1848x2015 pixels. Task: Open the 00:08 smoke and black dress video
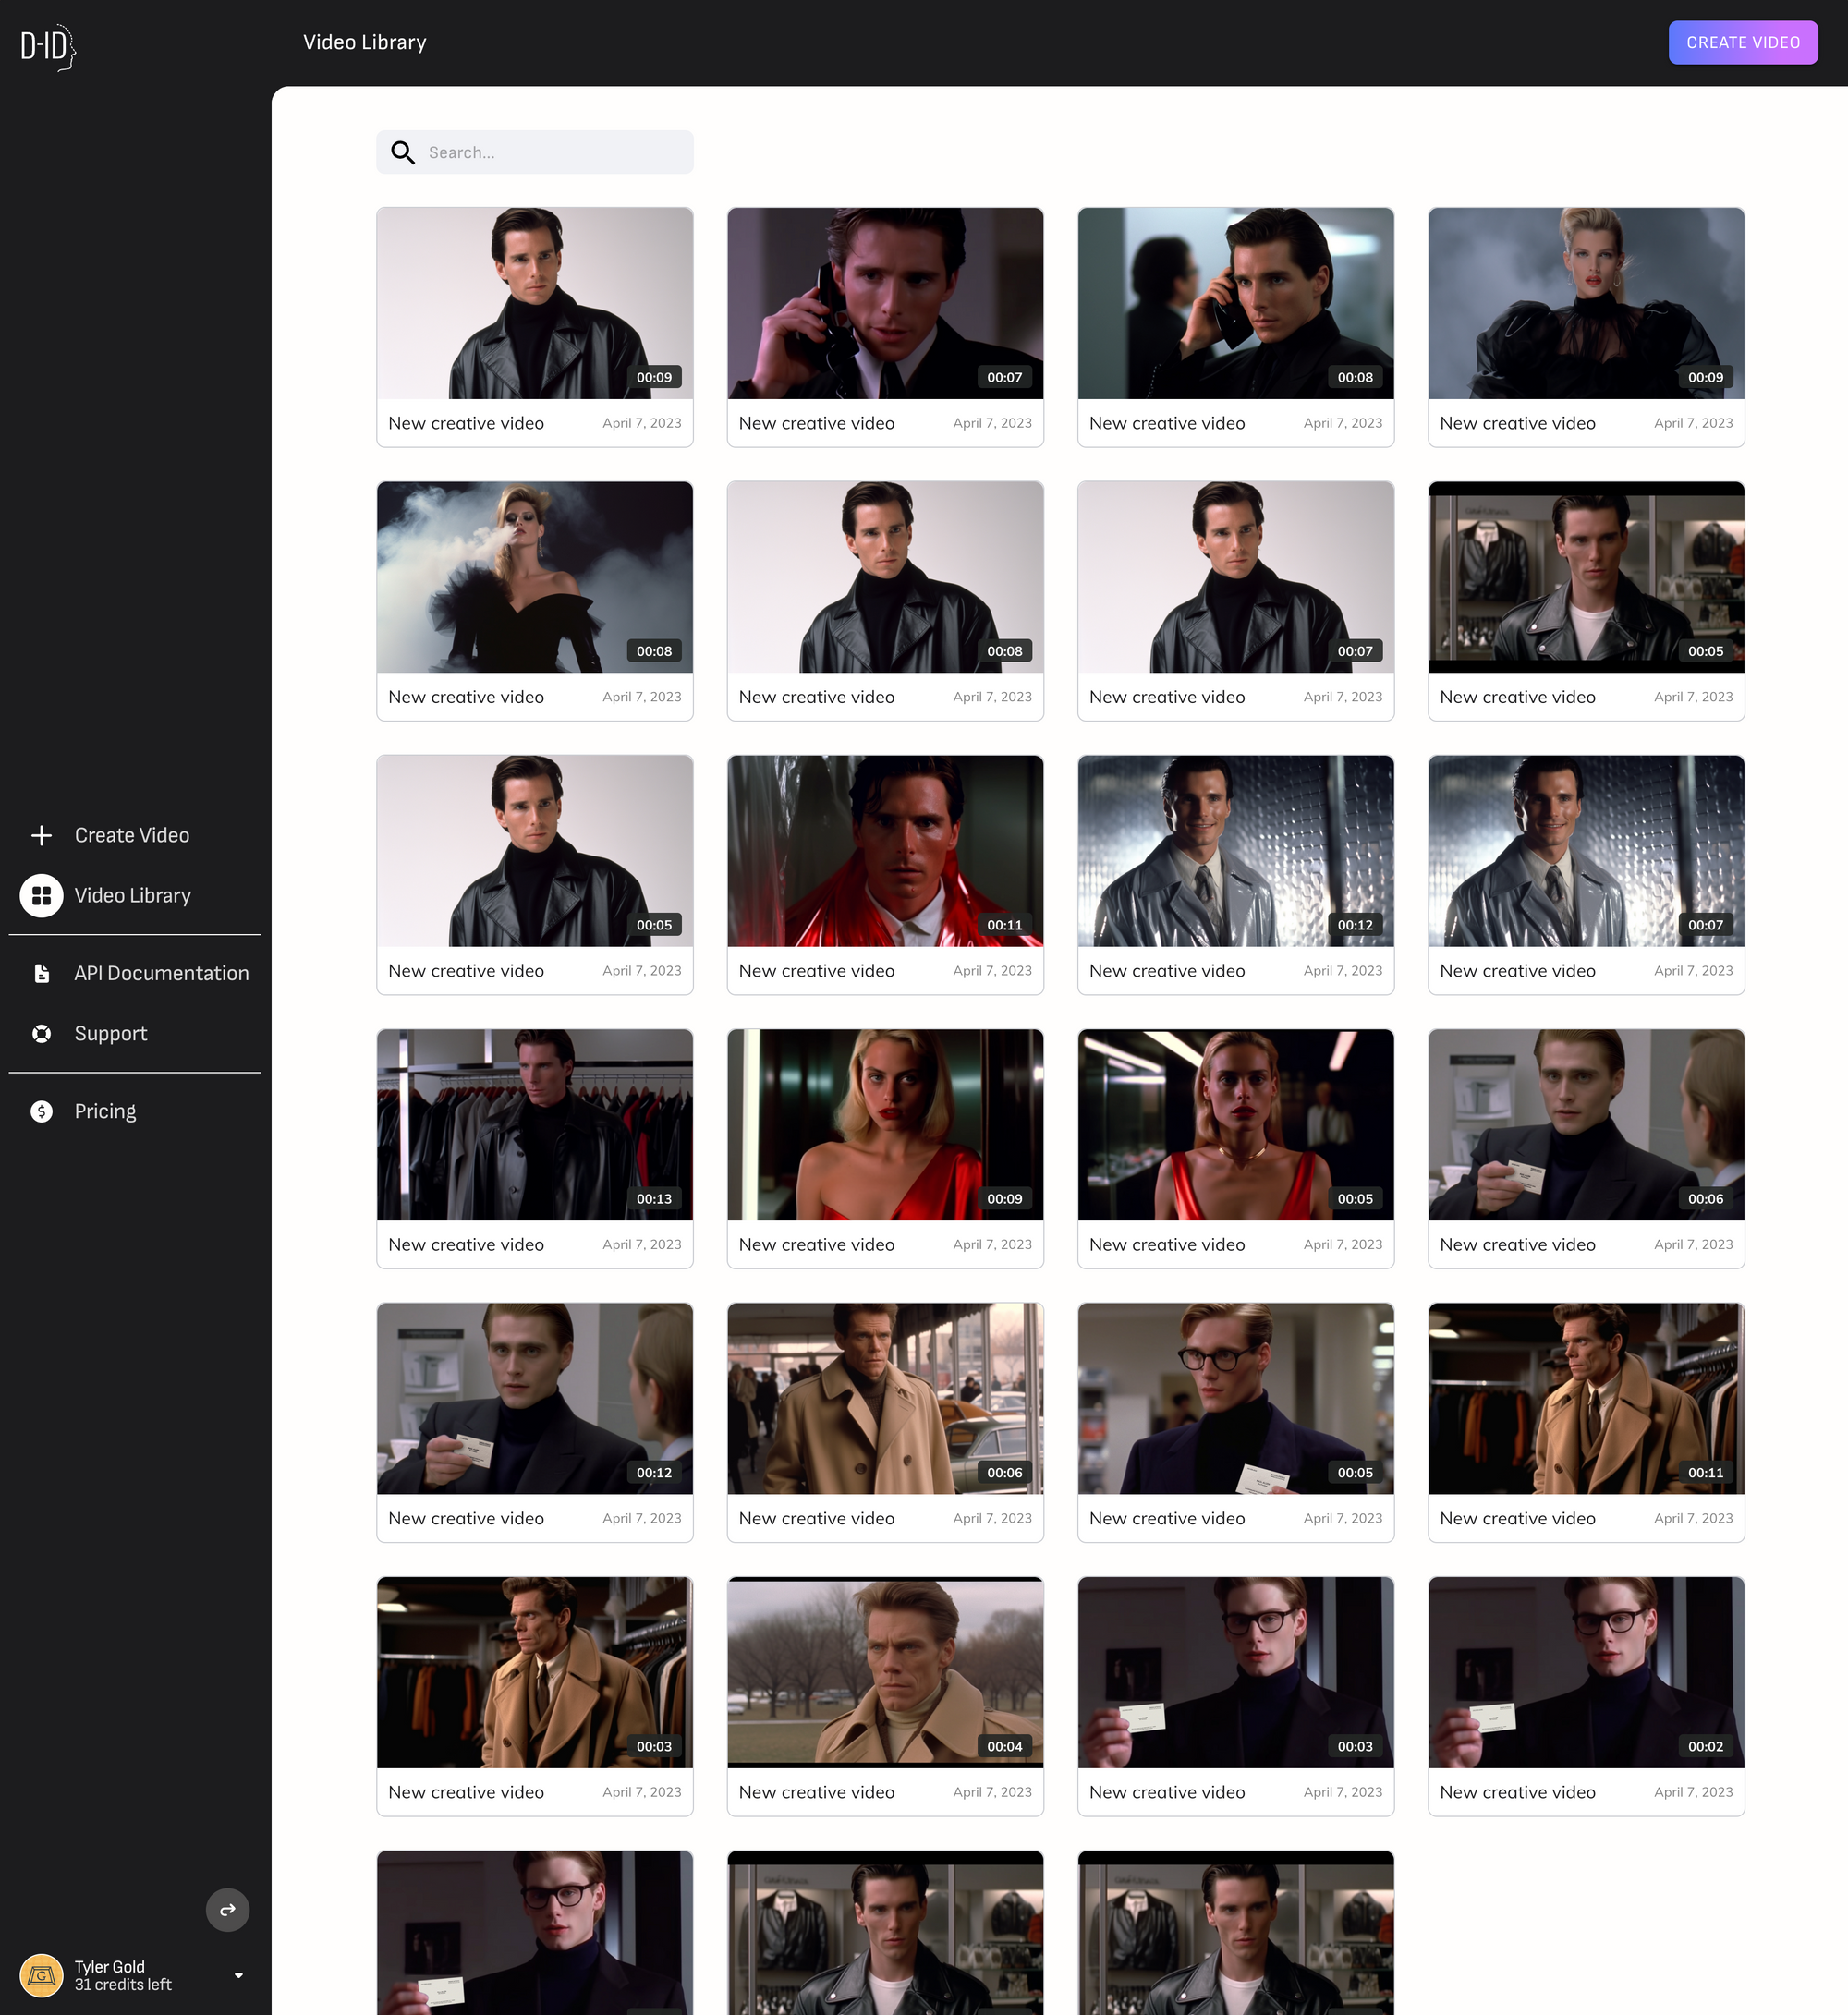534,577
